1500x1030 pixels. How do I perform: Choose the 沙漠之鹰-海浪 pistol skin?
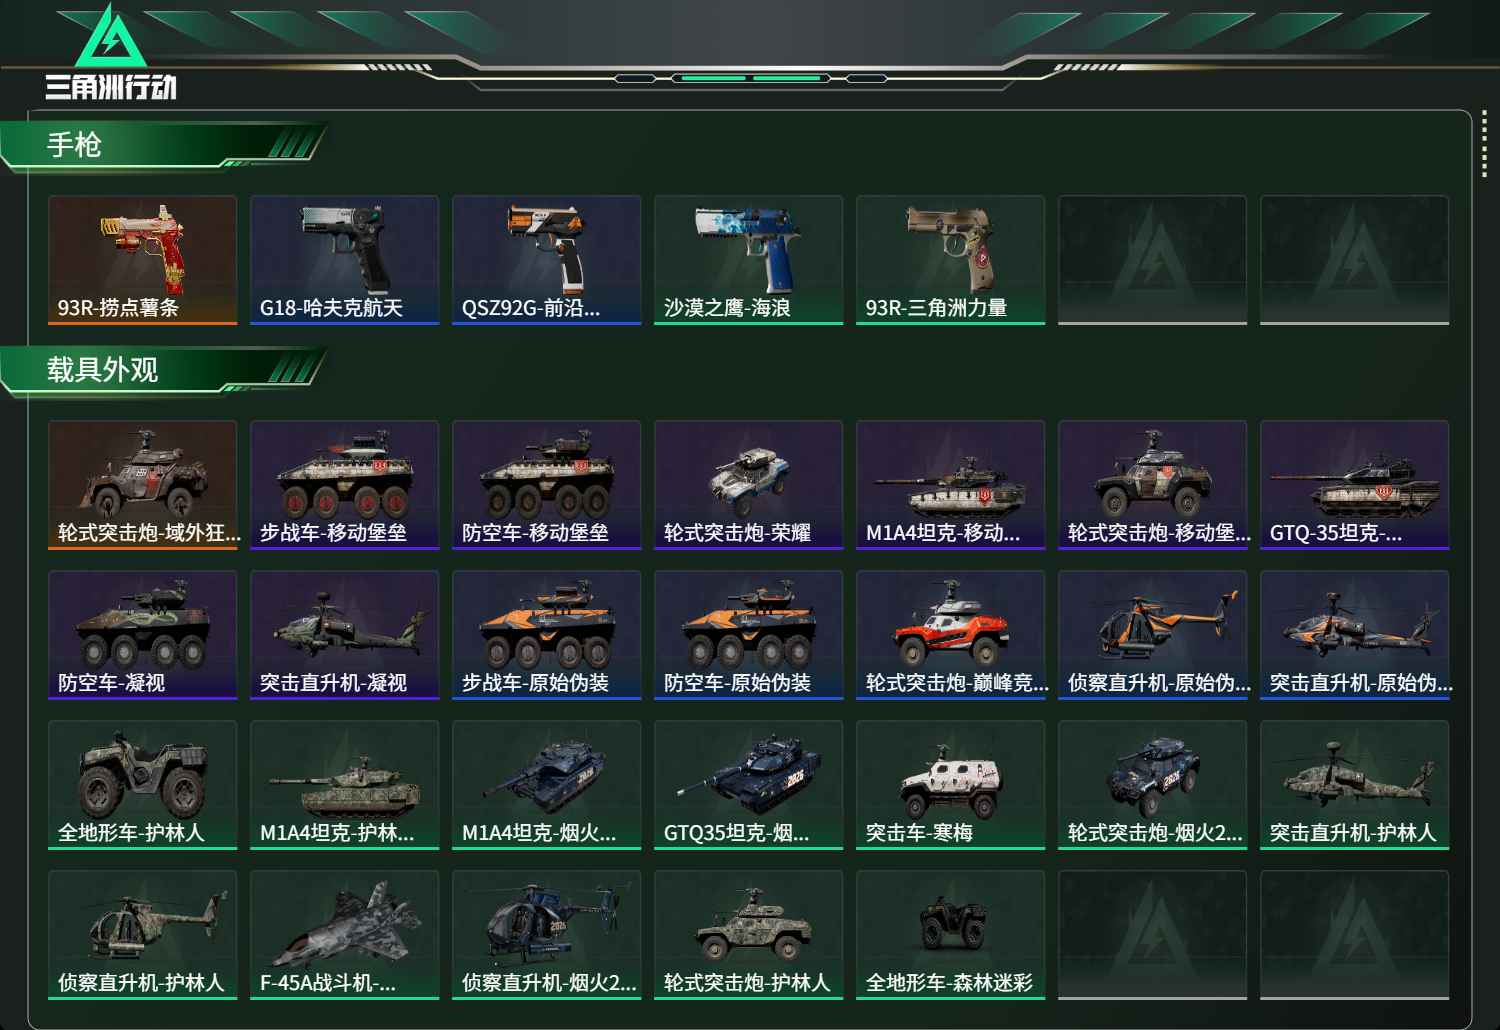click(749, 260)
